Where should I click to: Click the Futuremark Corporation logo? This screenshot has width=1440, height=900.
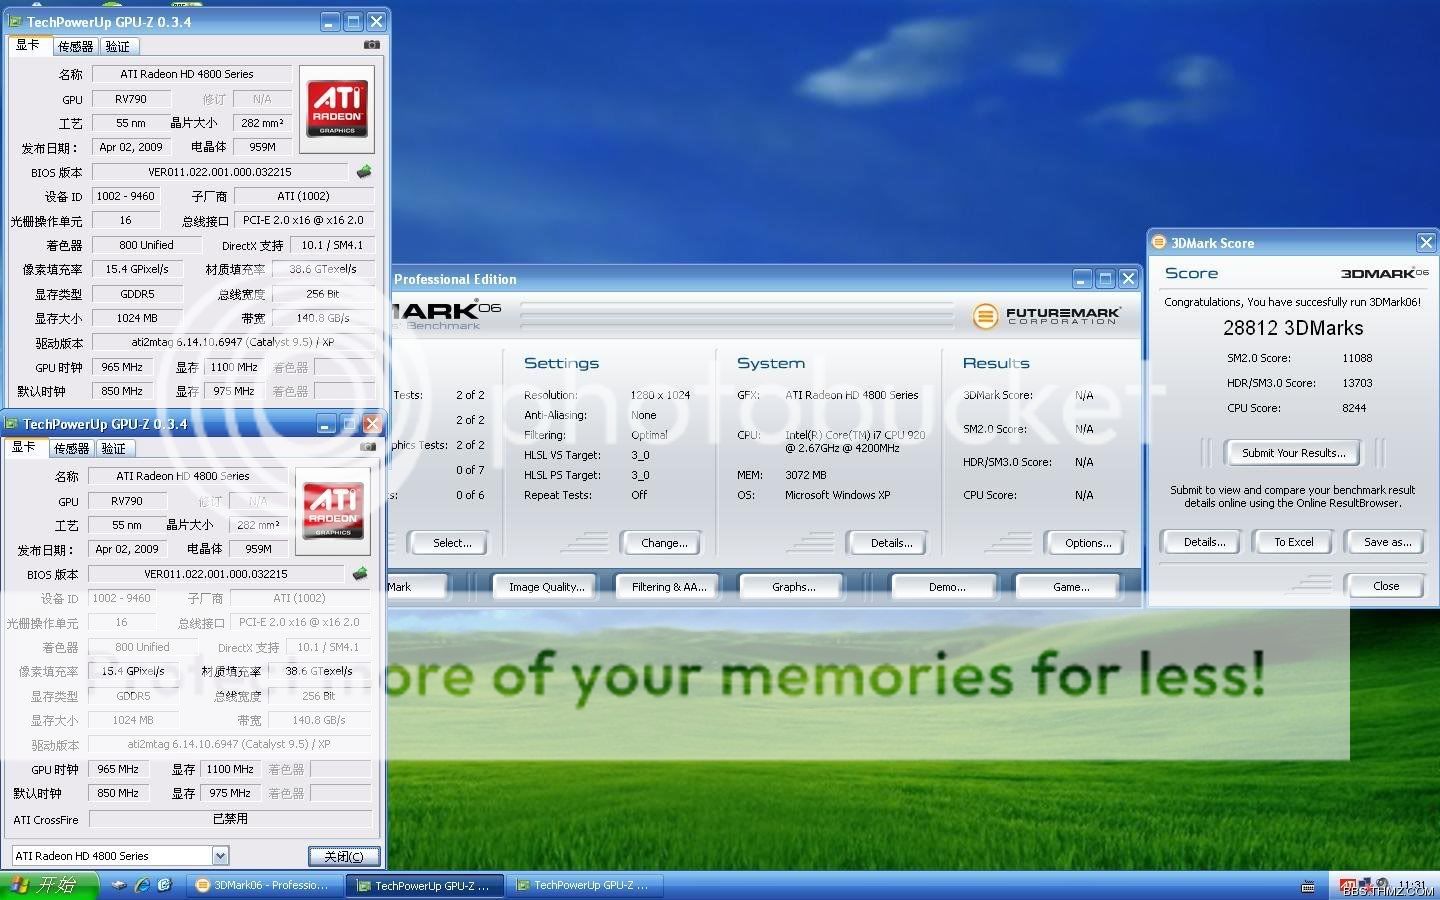(1046, 316)
